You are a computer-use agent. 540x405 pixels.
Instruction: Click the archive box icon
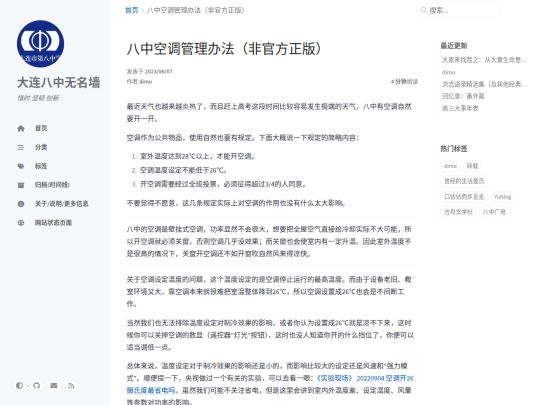click(21, 185)
